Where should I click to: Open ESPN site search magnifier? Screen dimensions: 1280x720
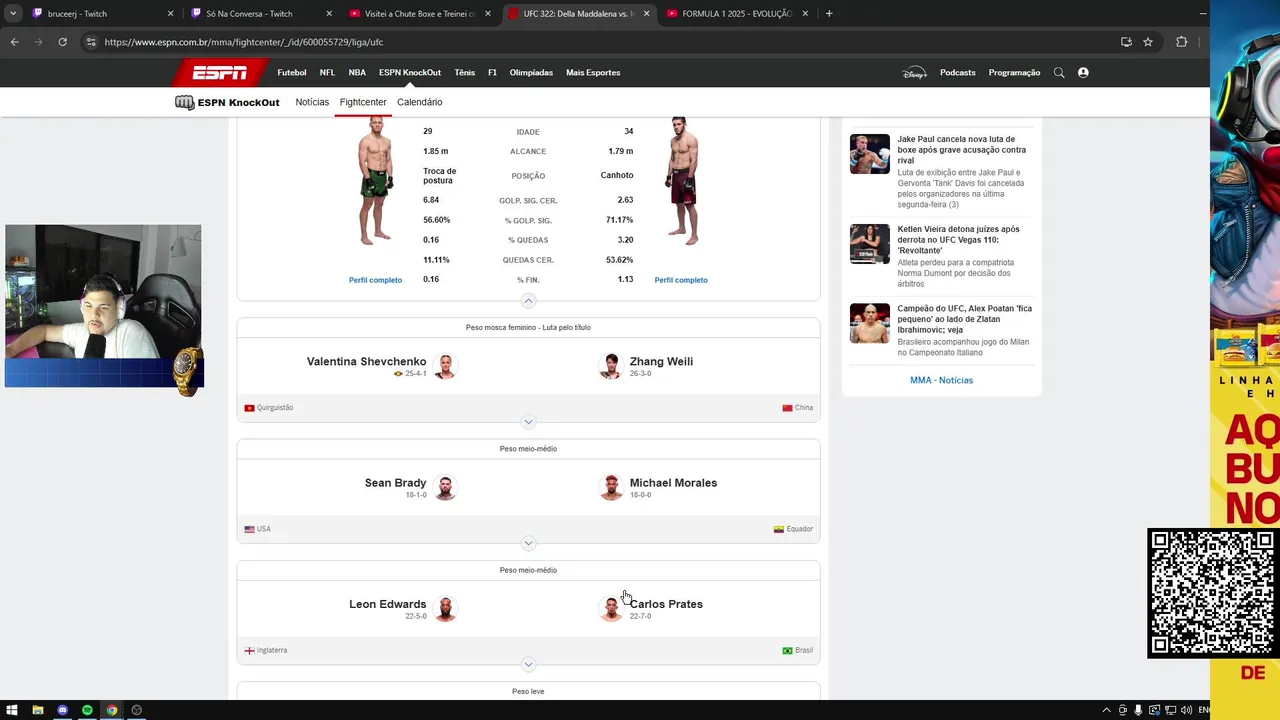click(1059, 73)
